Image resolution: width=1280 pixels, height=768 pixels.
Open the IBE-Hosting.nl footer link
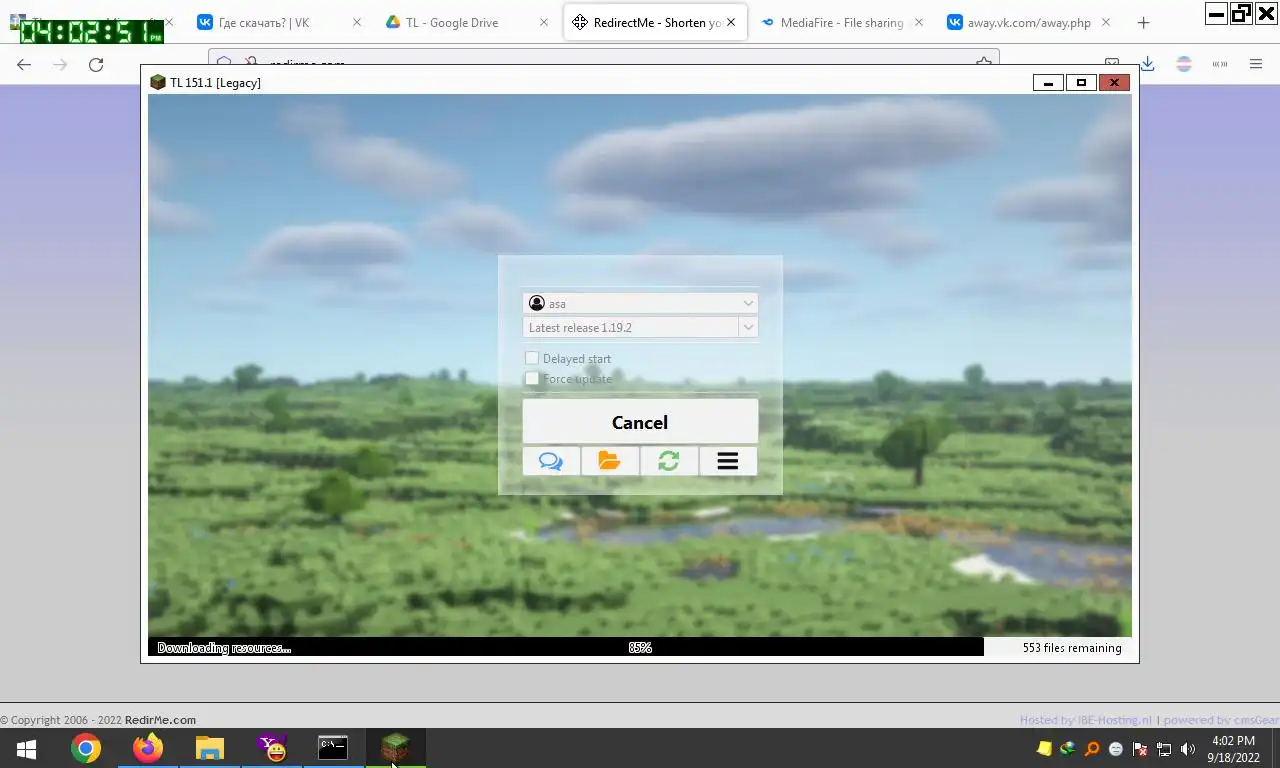[1114, 720]
